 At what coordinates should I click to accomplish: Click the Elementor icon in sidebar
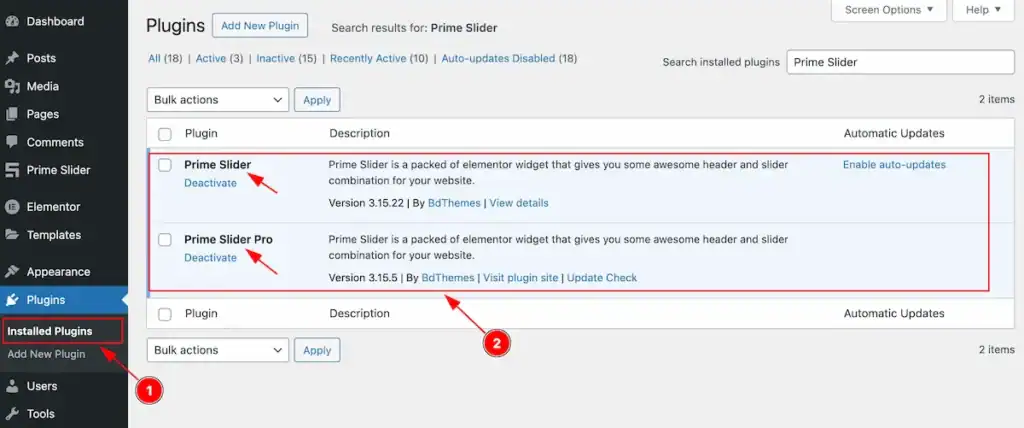tap(12, 207)
